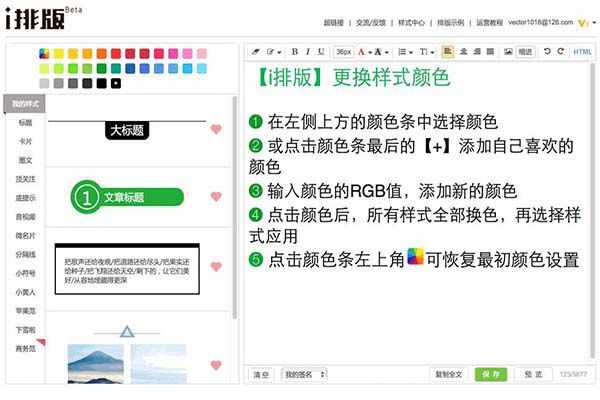Open the 卡片 style category

(26, 141)
